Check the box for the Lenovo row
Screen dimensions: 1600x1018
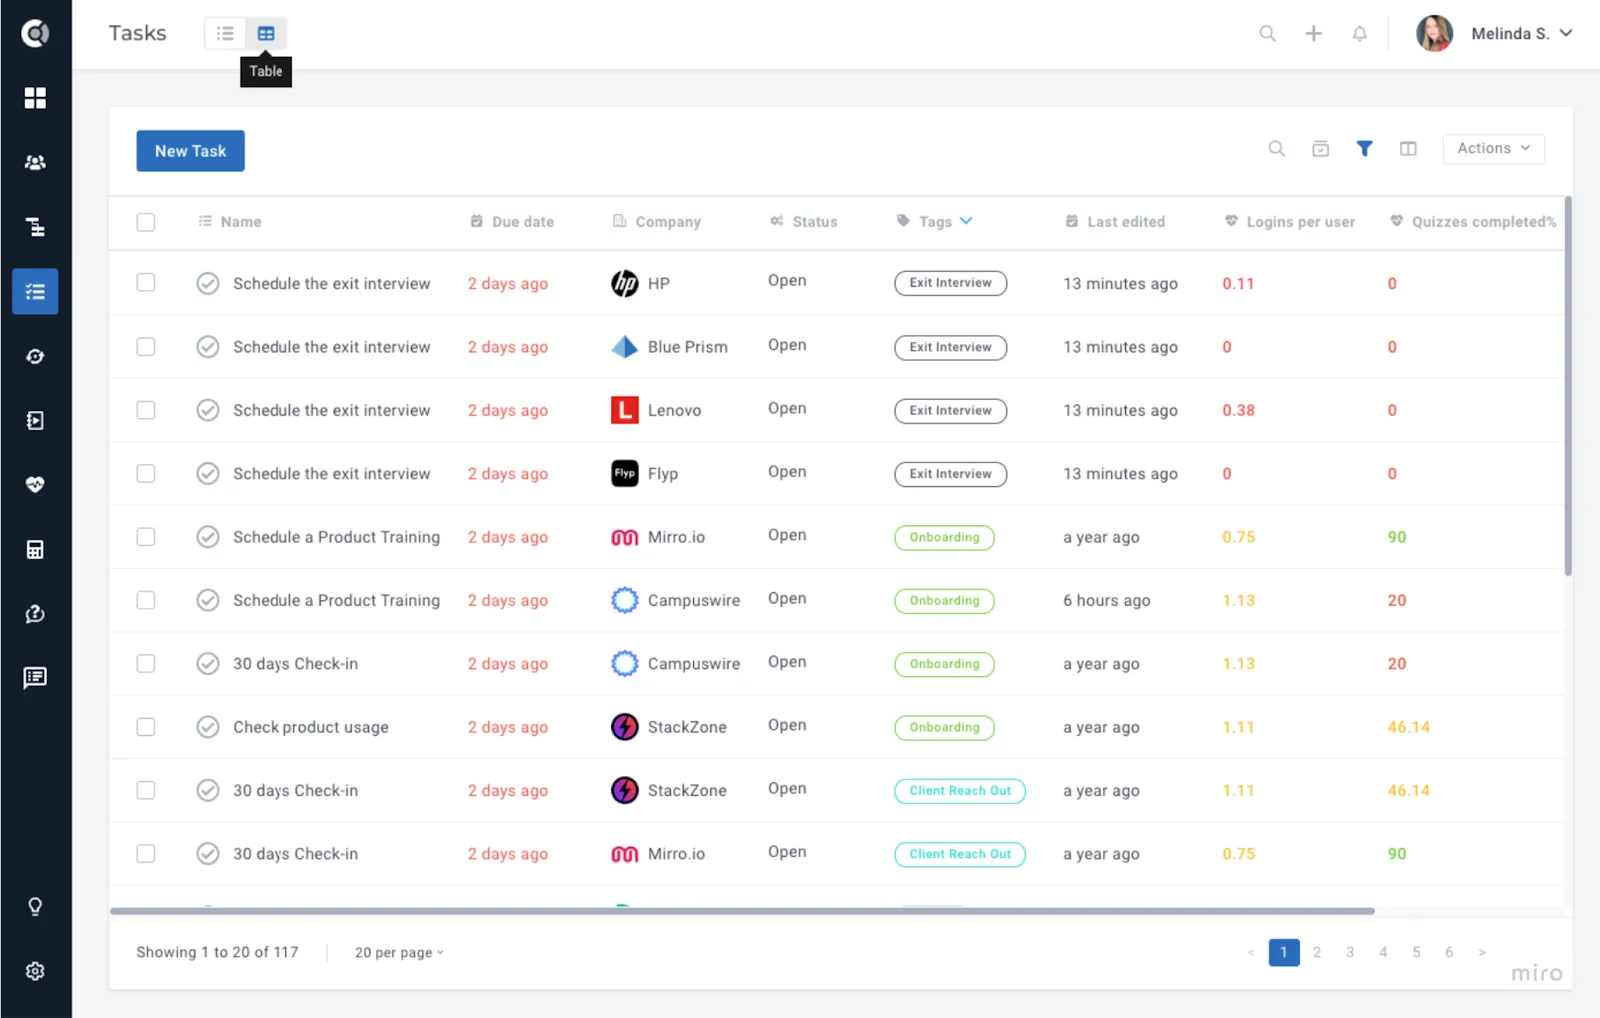146,410
